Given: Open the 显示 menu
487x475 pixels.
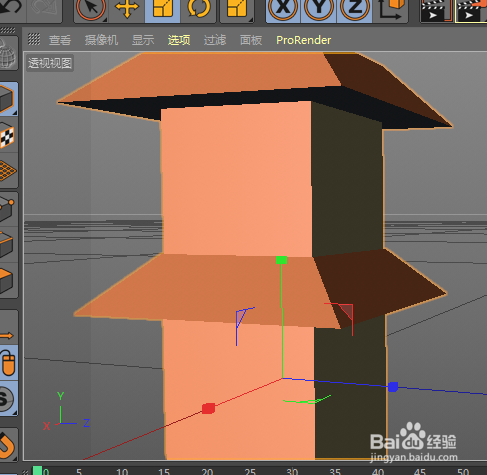Looking at the screenshot, I should tap(143, 40).
